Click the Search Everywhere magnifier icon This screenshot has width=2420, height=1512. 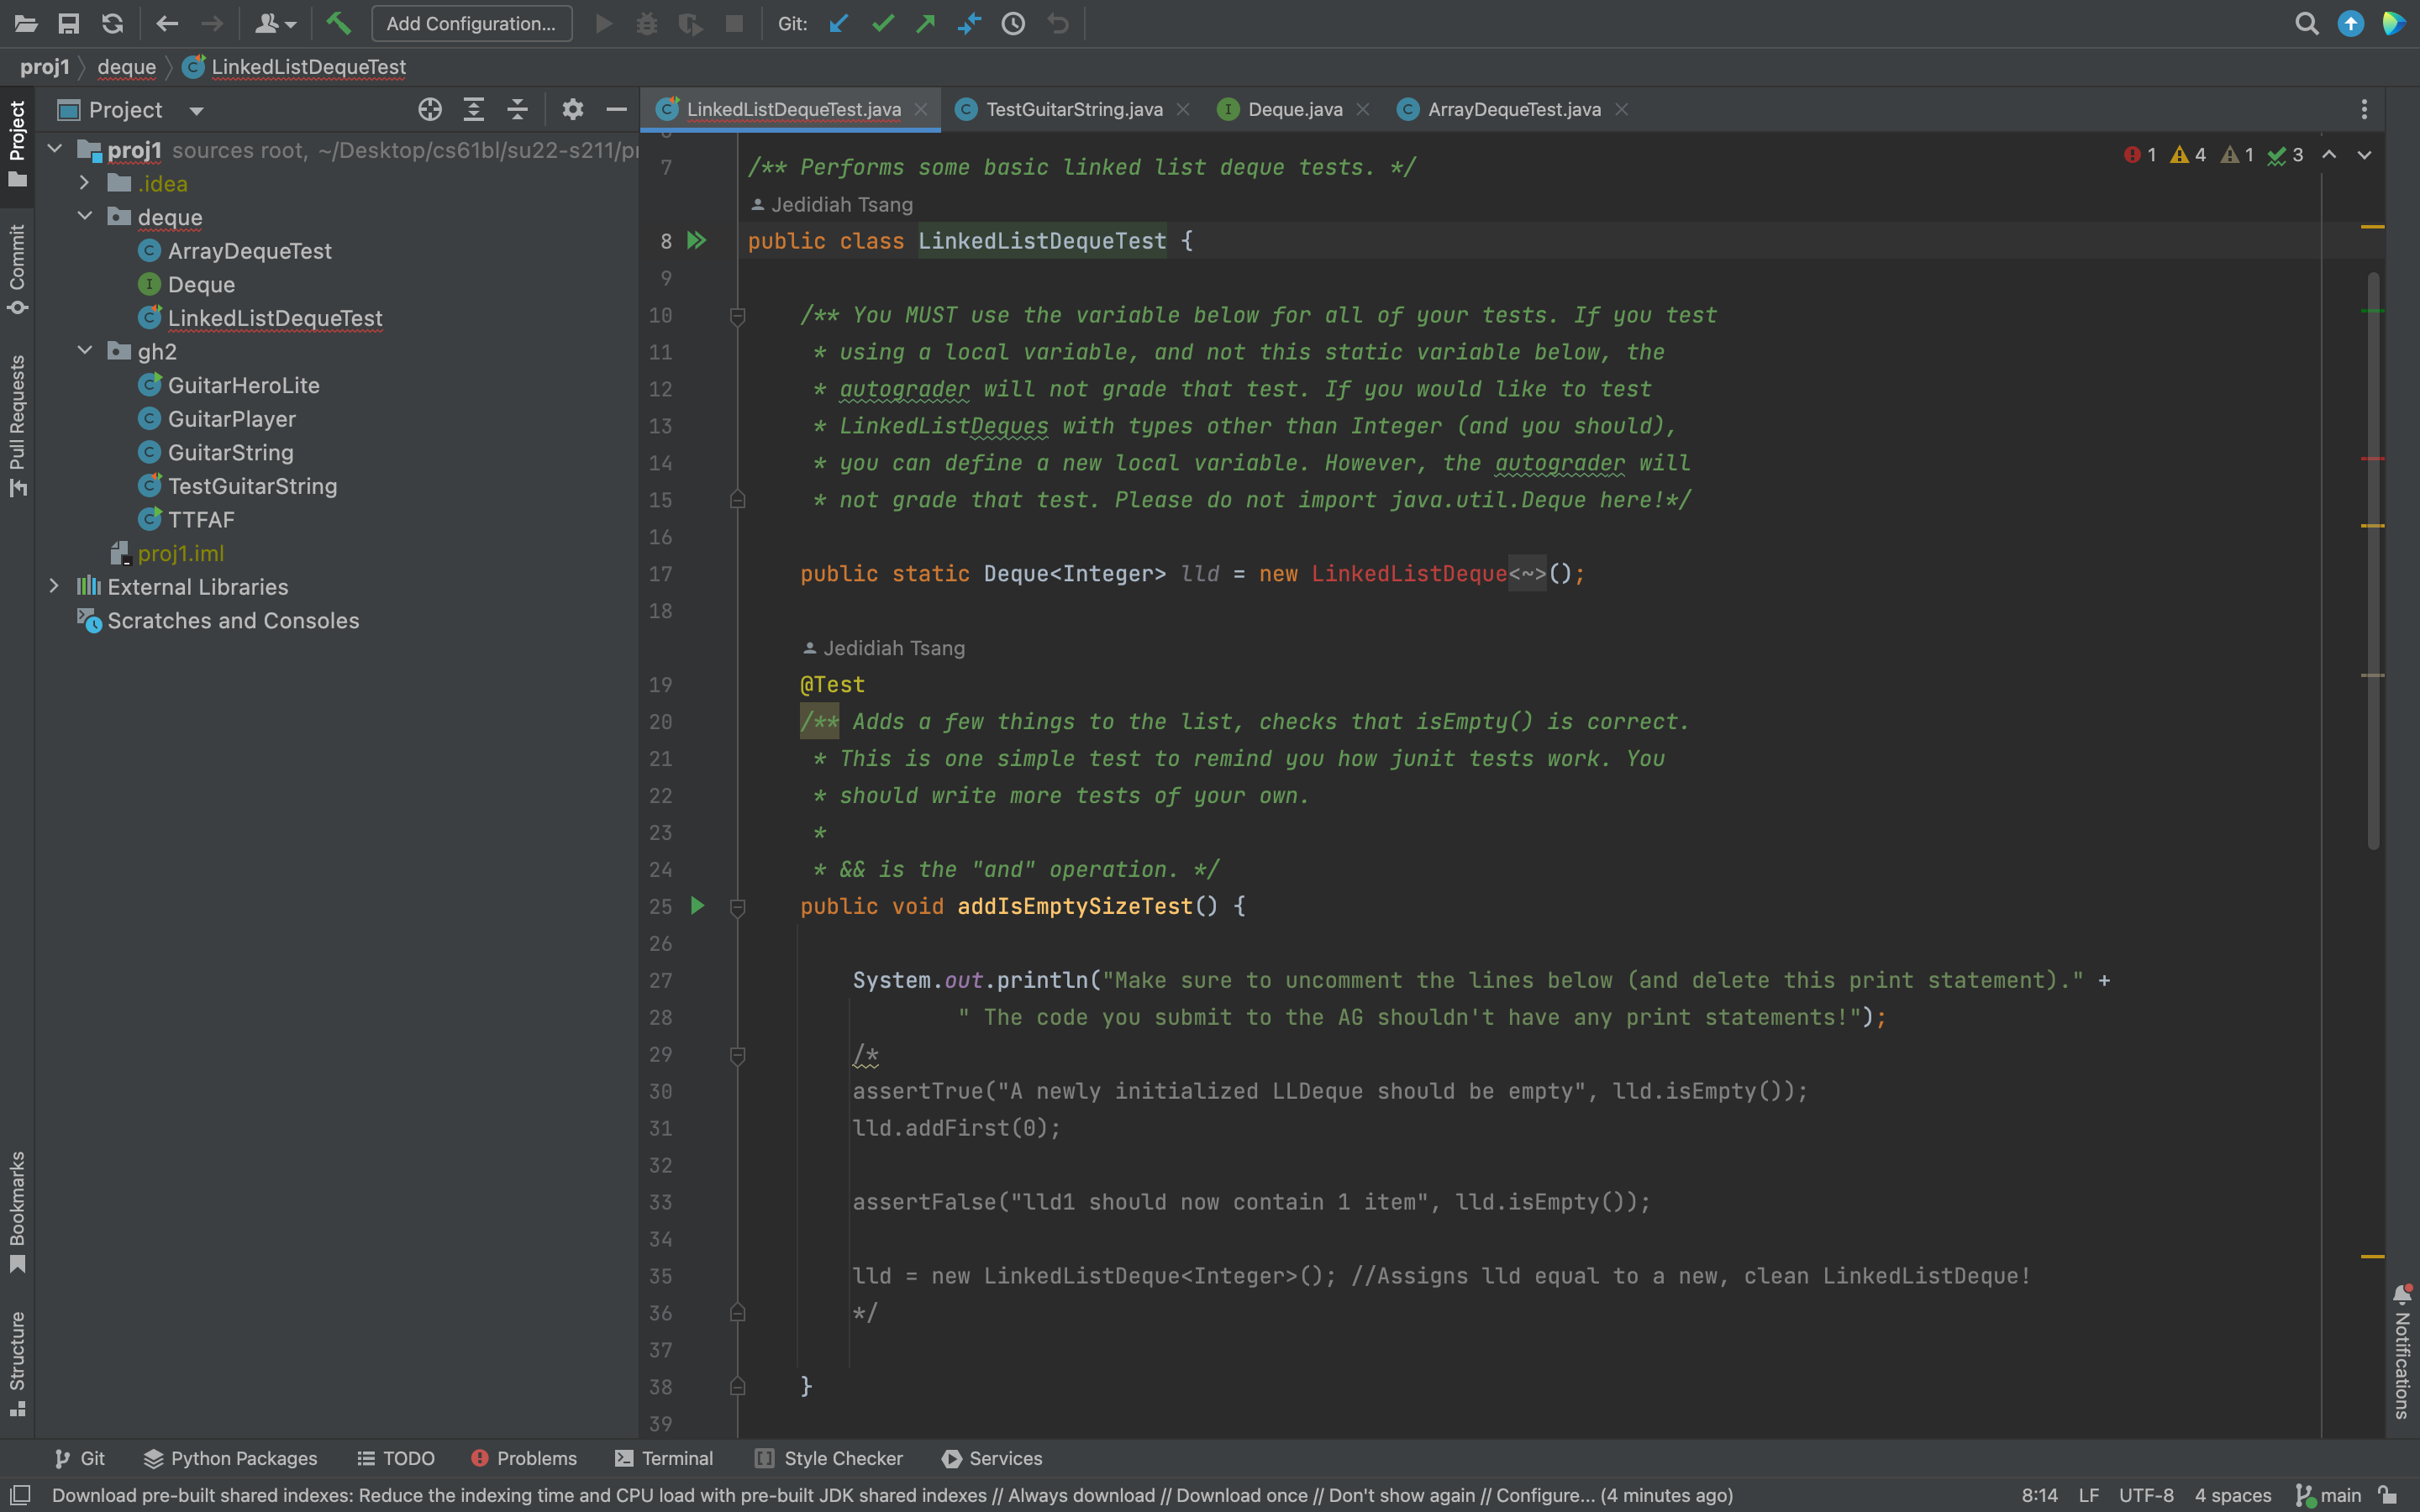(x=2306, y=23)
